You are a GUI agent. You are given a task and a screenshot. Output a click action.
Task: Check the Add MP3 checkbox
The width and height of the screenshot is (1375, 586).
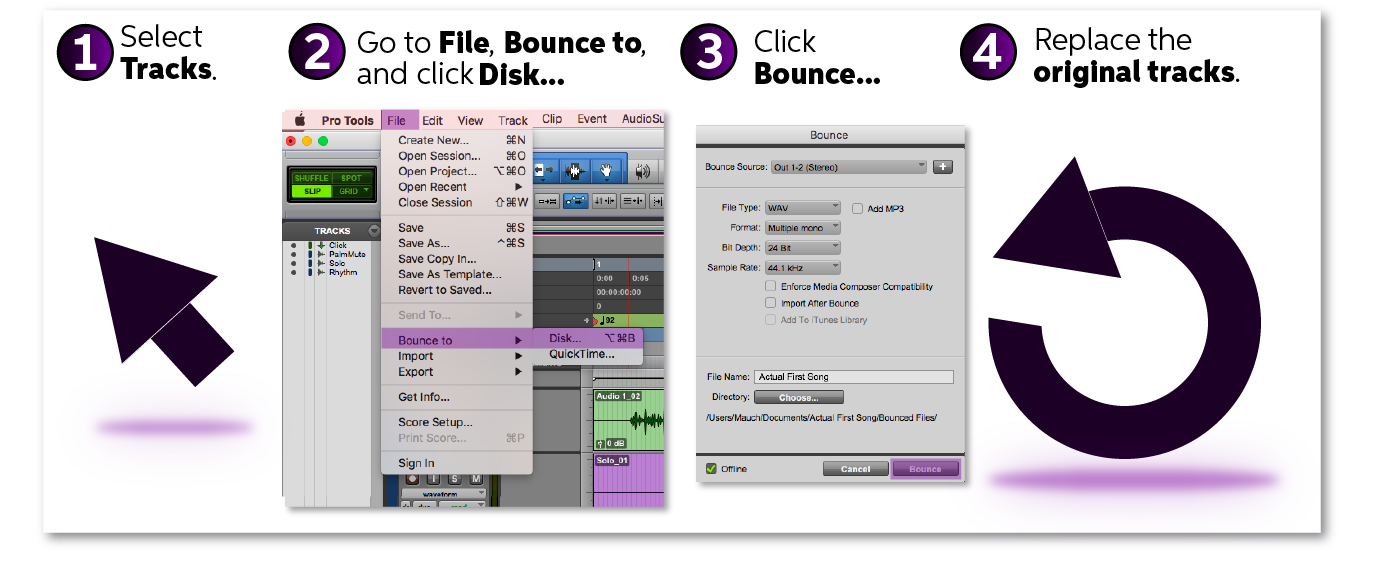[x=857, y=209]
